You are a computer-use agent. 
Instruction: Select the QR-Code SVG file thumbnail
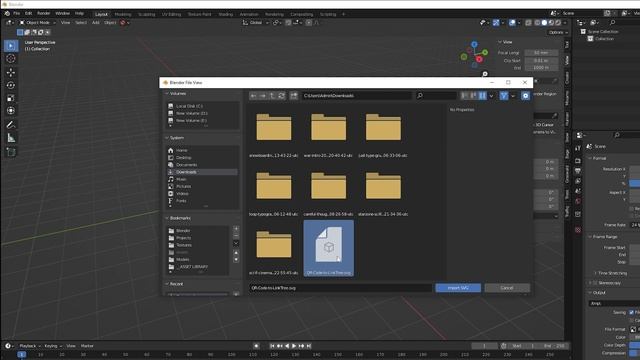329,248
